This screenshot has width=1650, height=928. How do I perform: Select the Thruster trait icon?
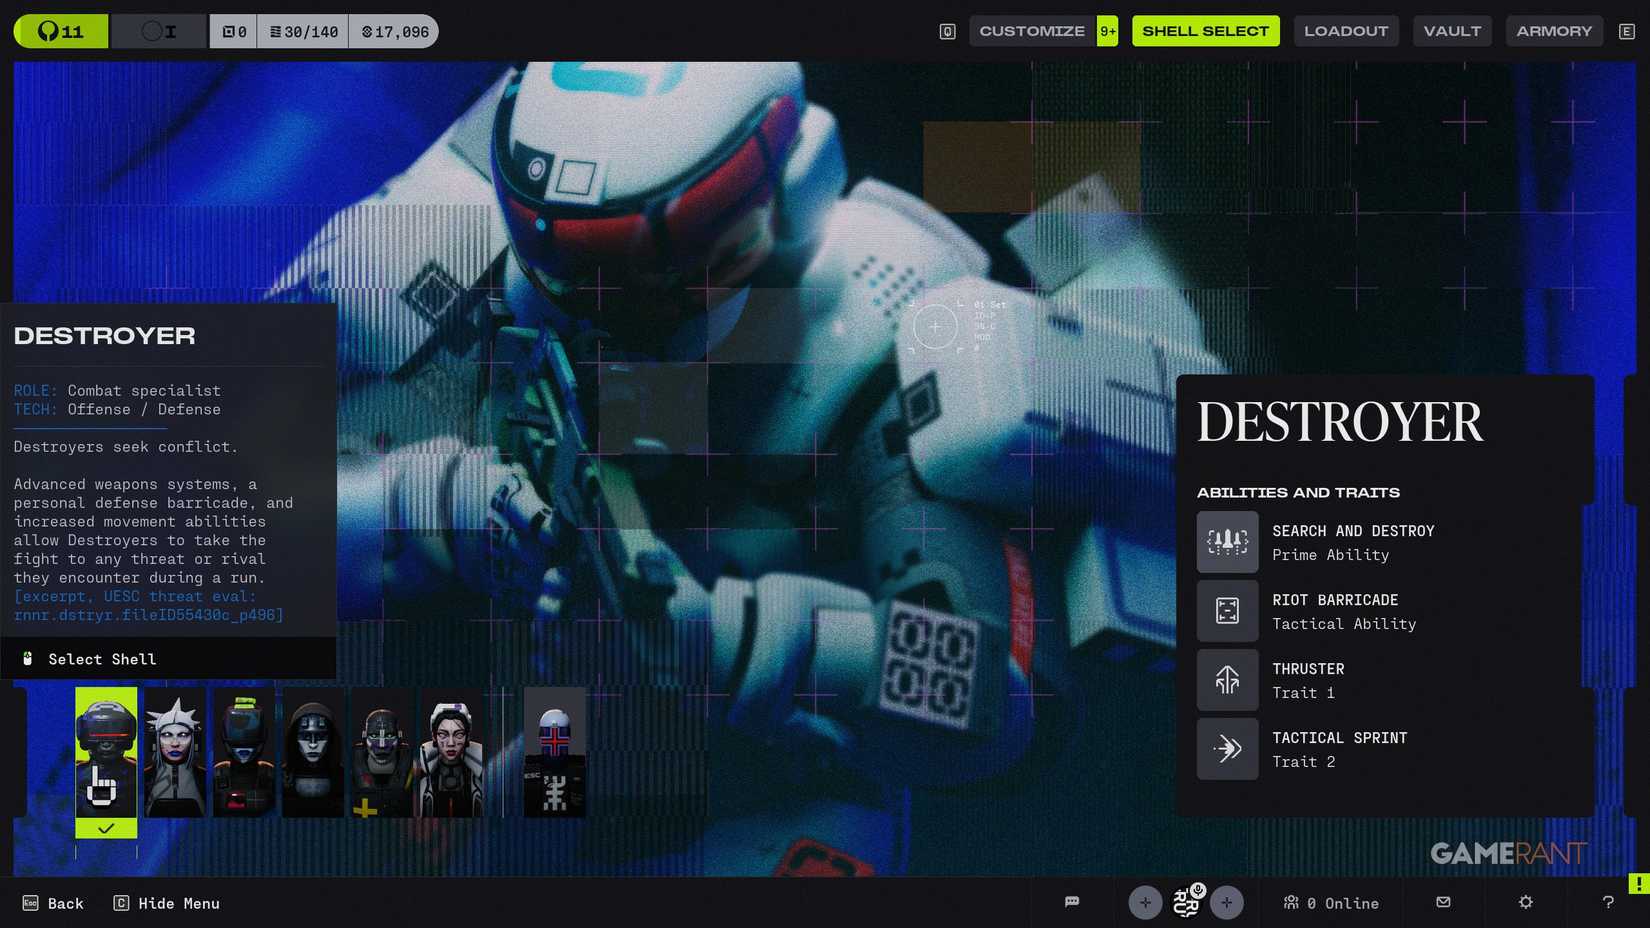[1228, 679]
